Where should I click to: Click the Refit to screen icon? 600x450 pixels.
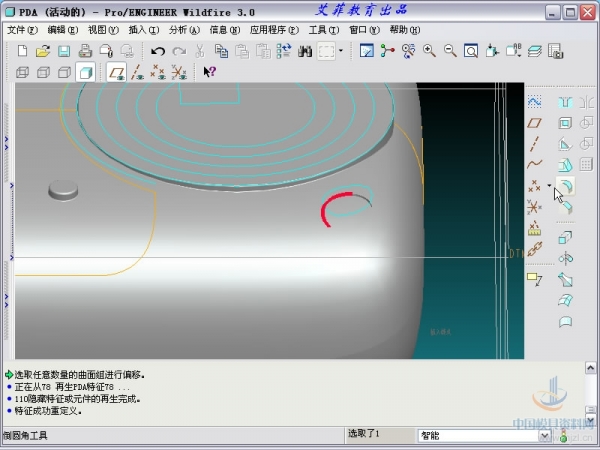tap(471, 51)
